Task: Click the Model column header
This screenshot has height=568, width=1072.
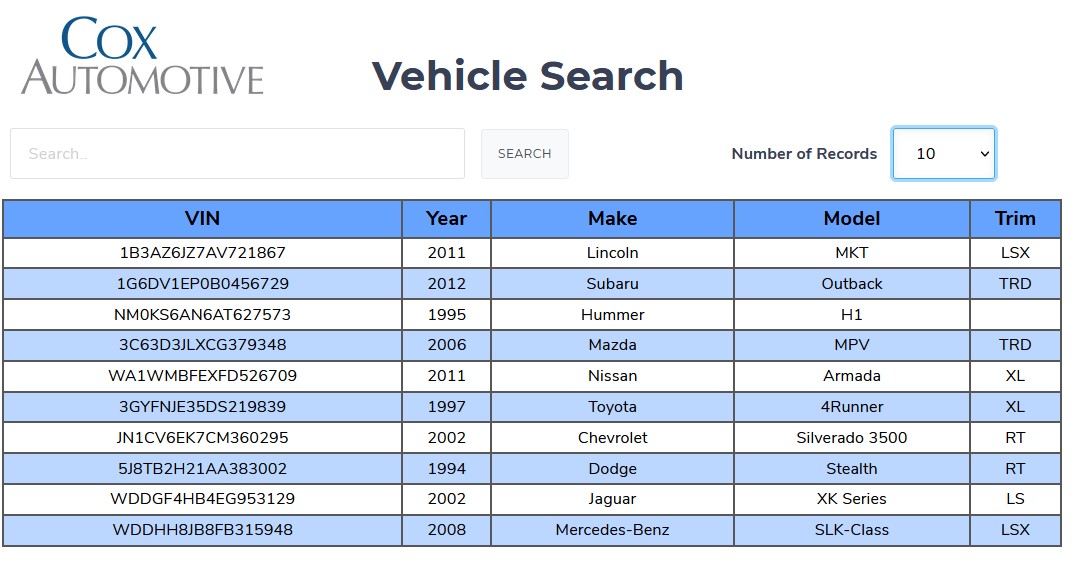Action: click(x=852, y=219)
